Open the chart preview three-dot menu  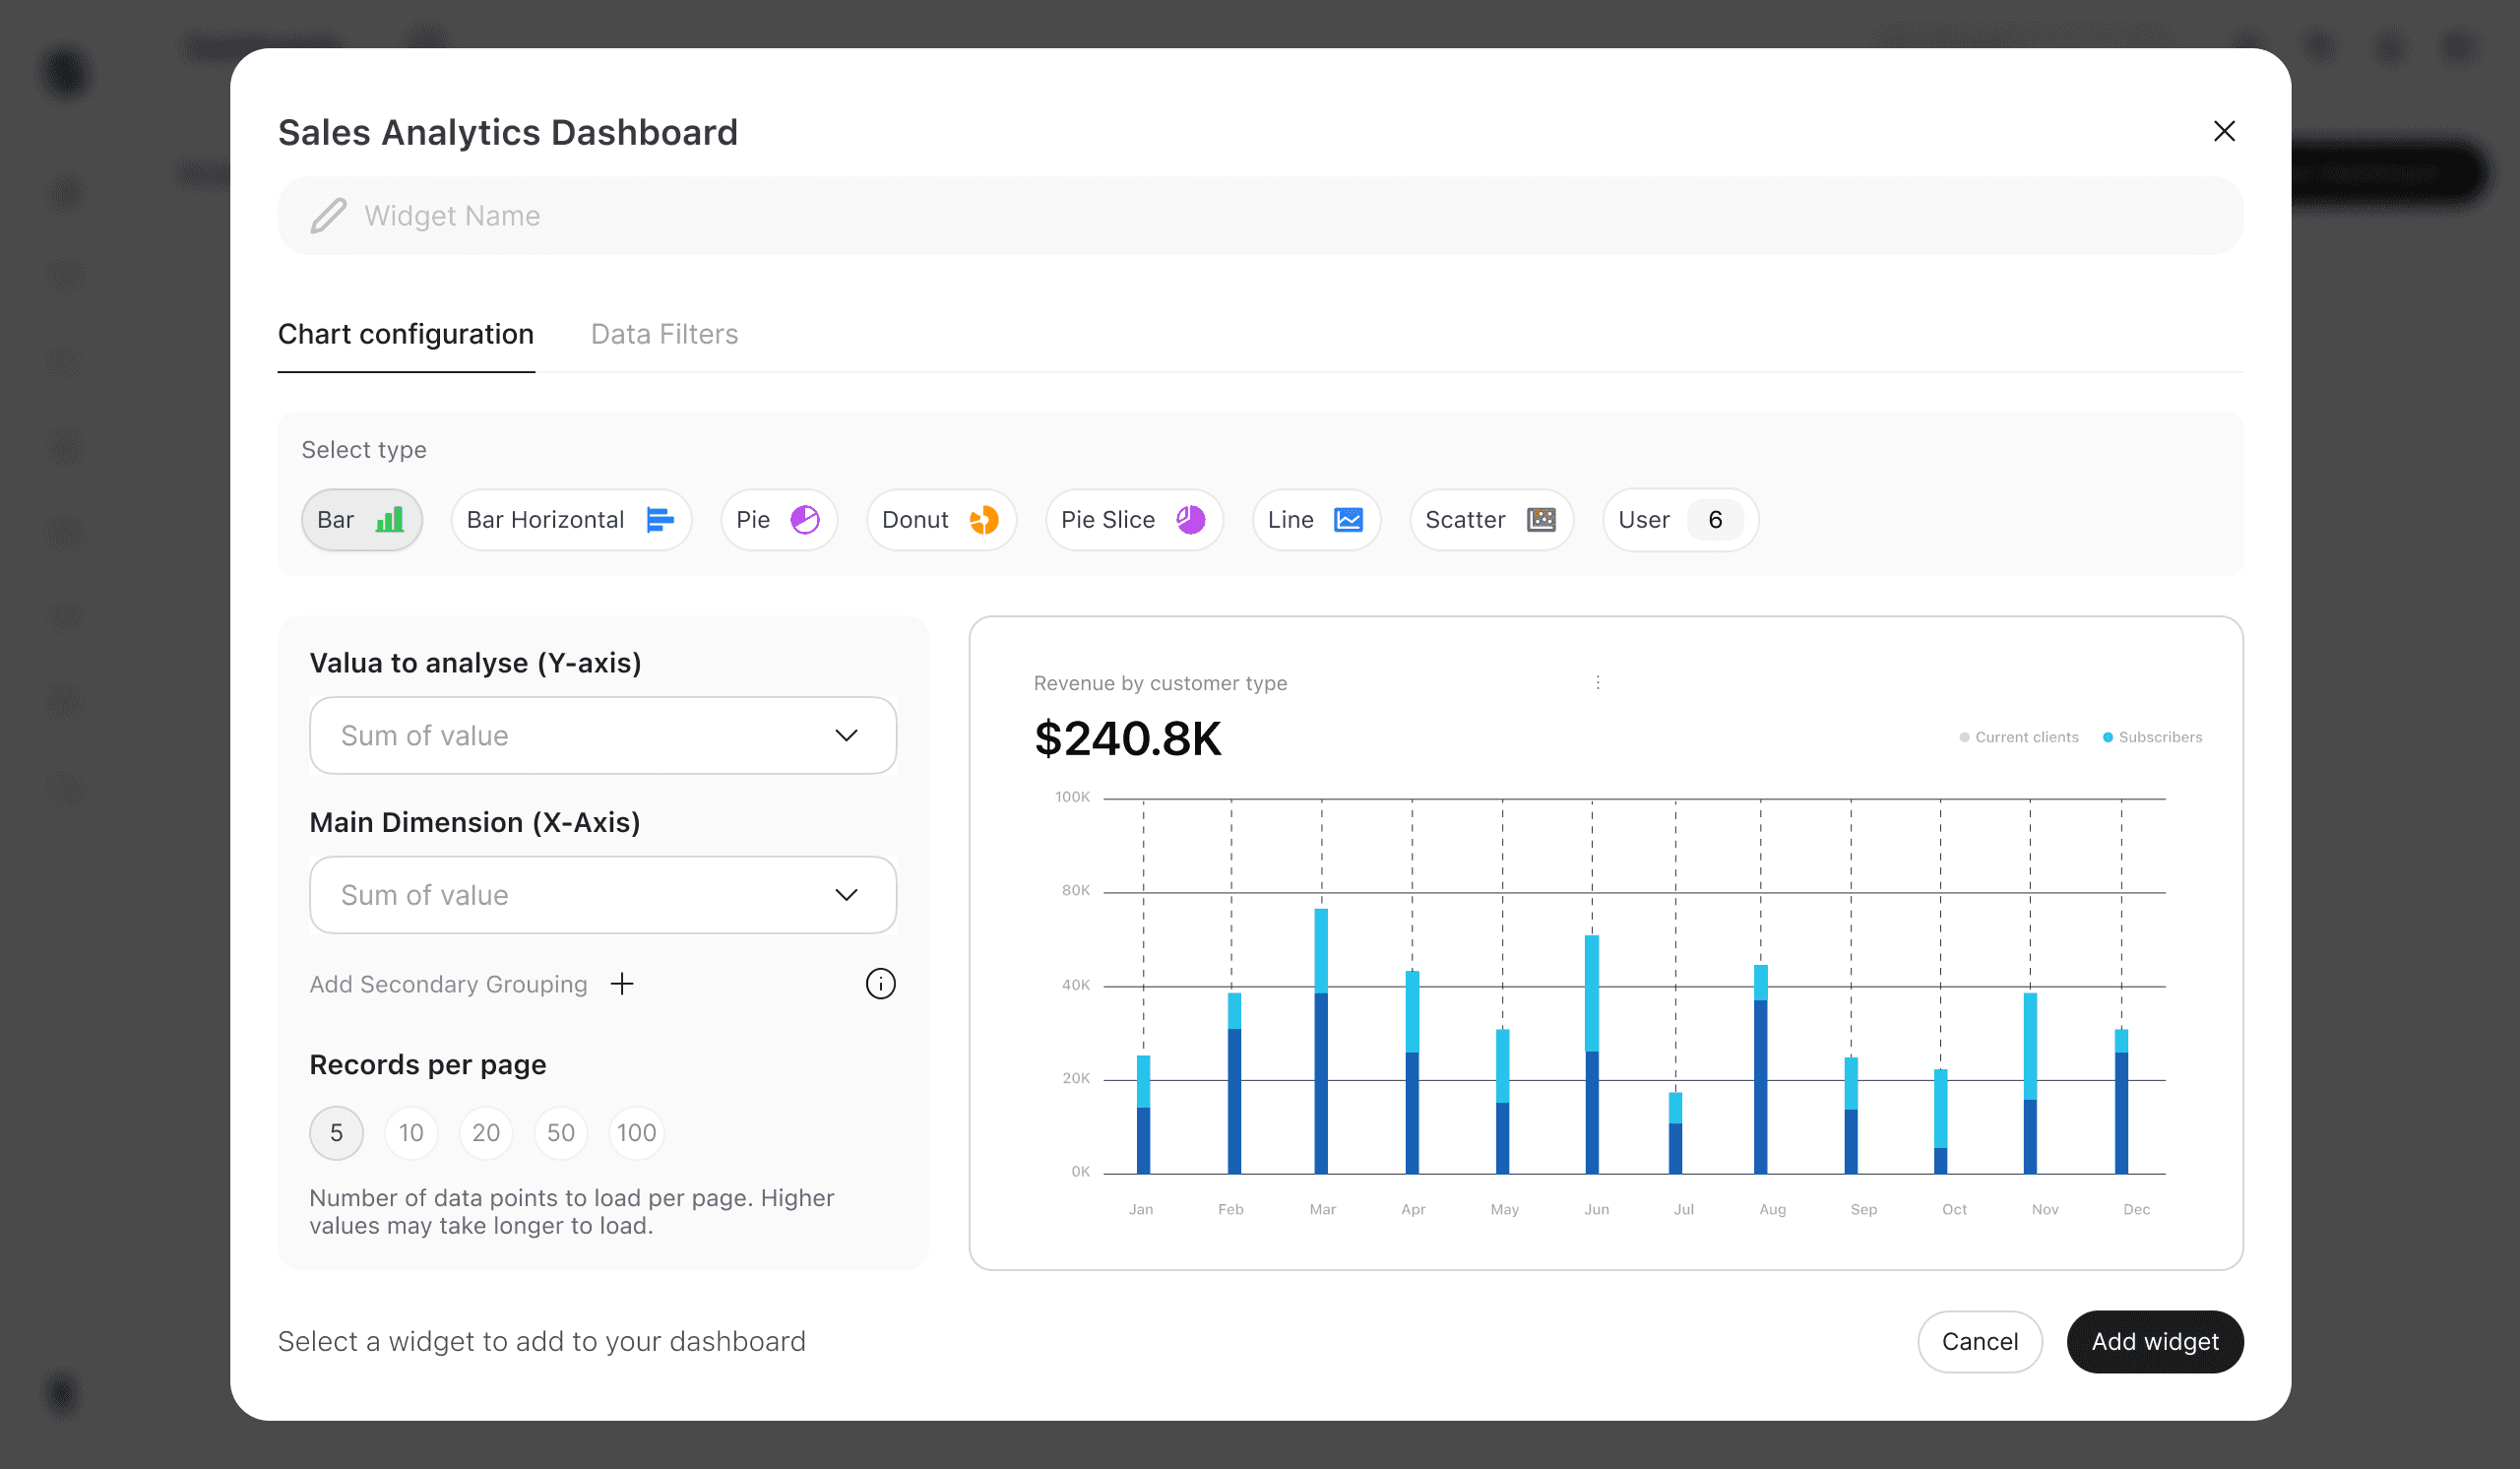(x=1598, y=682)
